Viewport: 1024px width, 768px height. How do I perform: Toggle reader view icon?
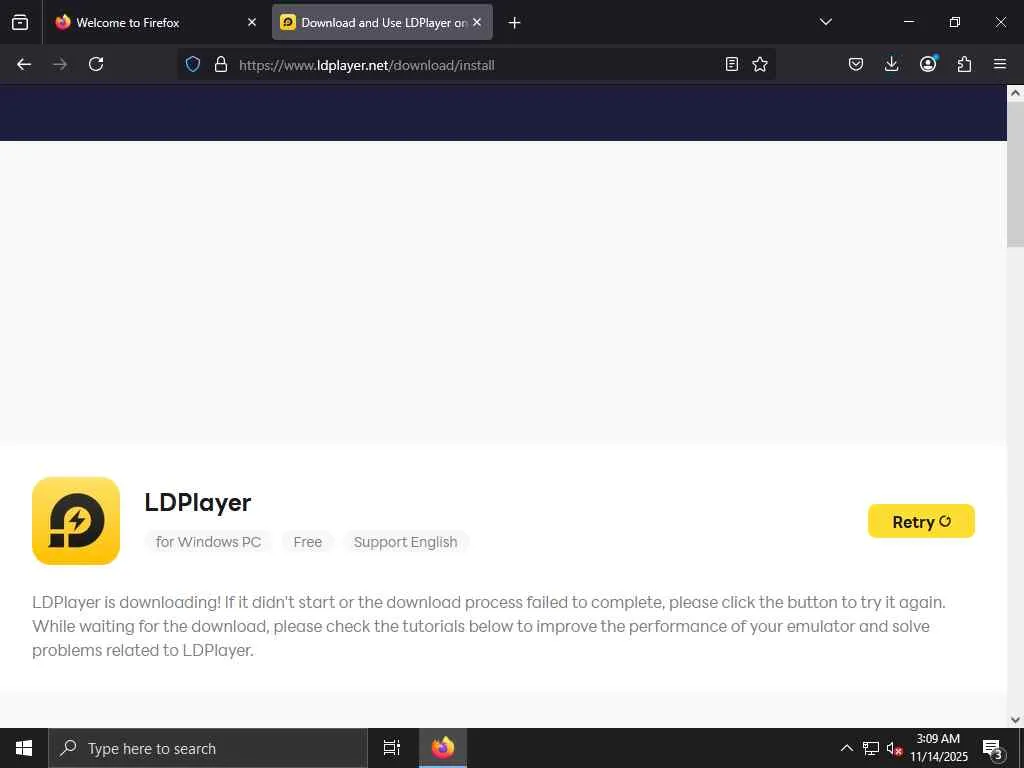click(x=732, y=64)
